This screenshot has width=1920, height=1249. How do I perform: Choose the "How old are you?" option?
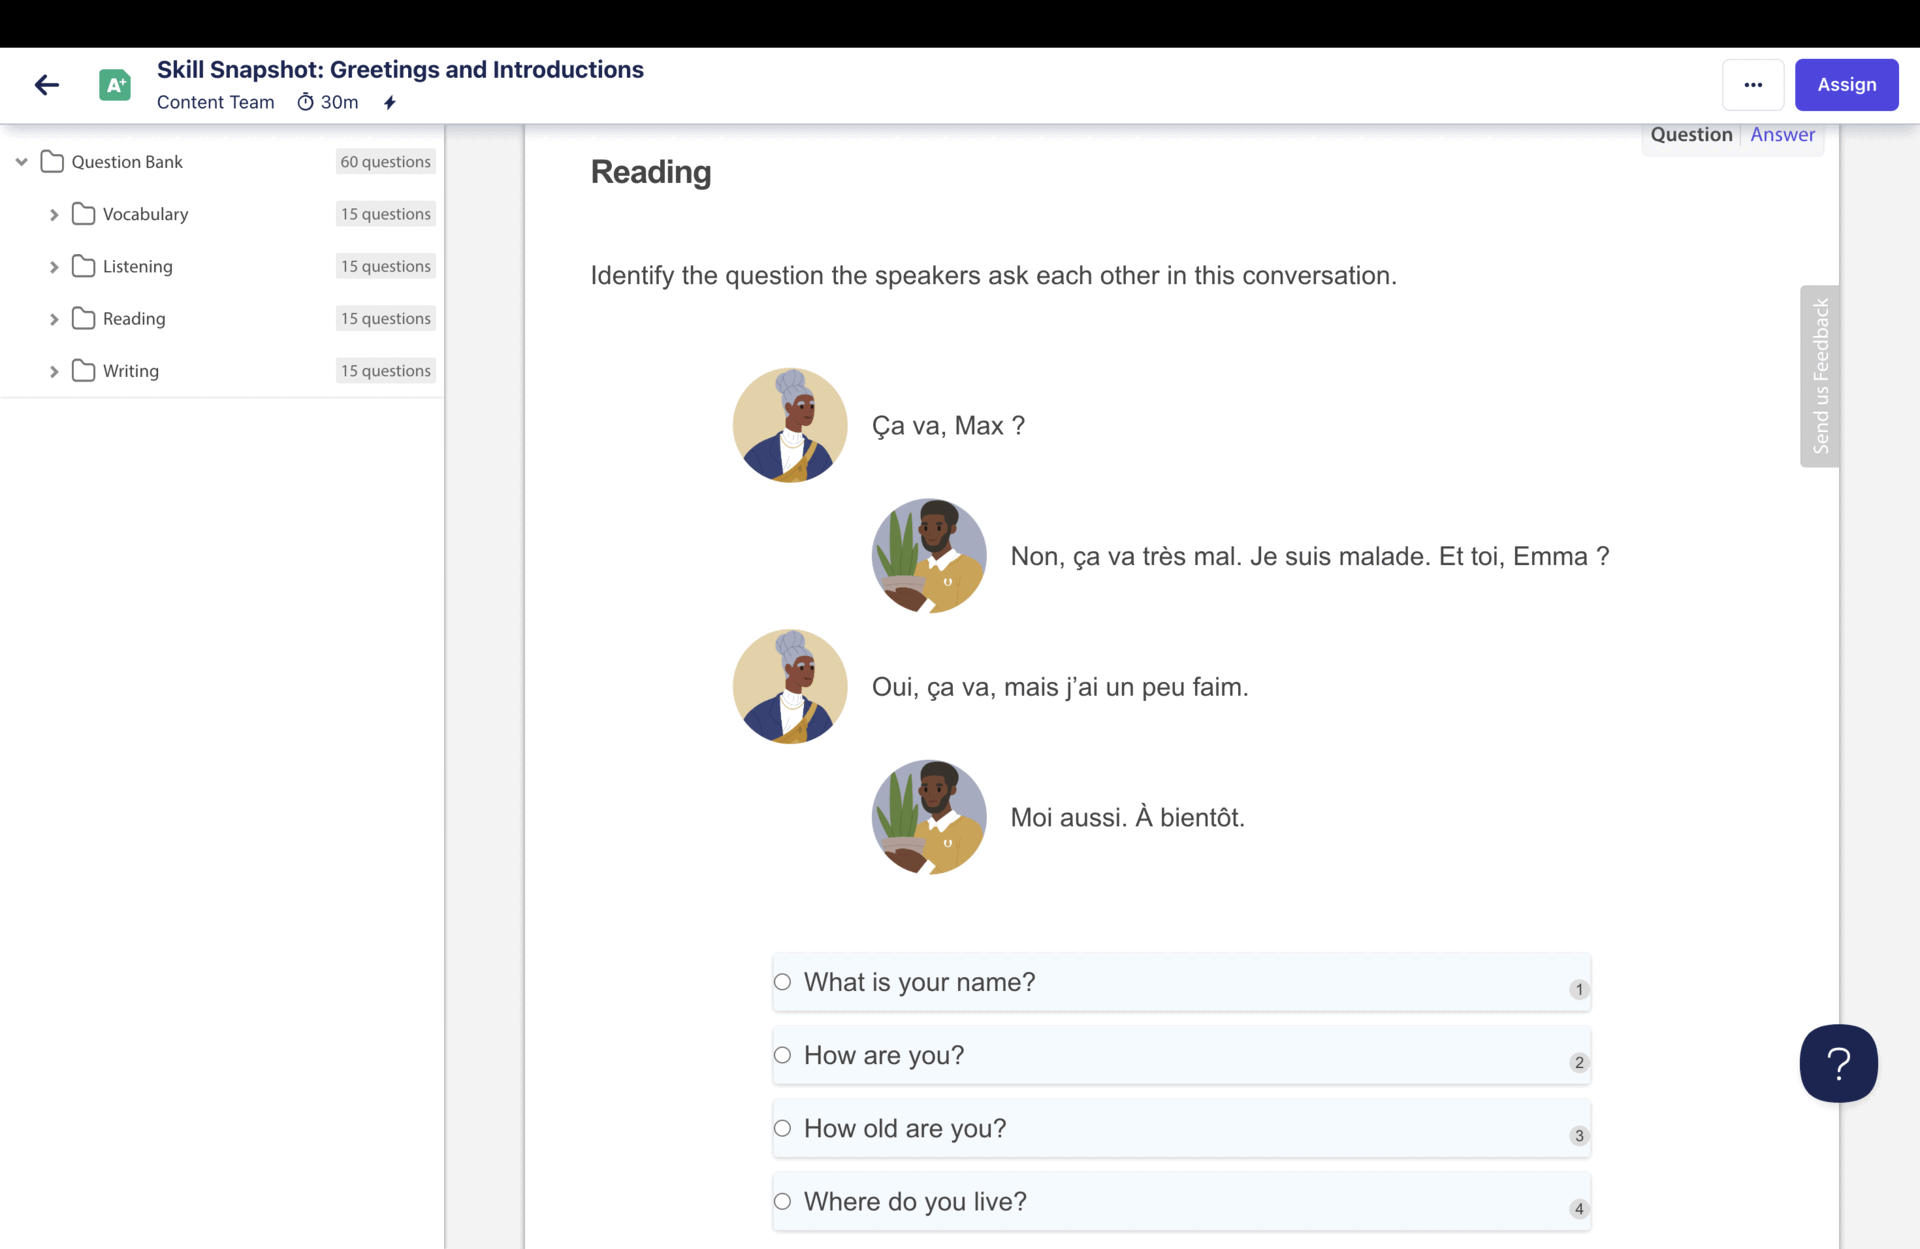coord(783,1128)
